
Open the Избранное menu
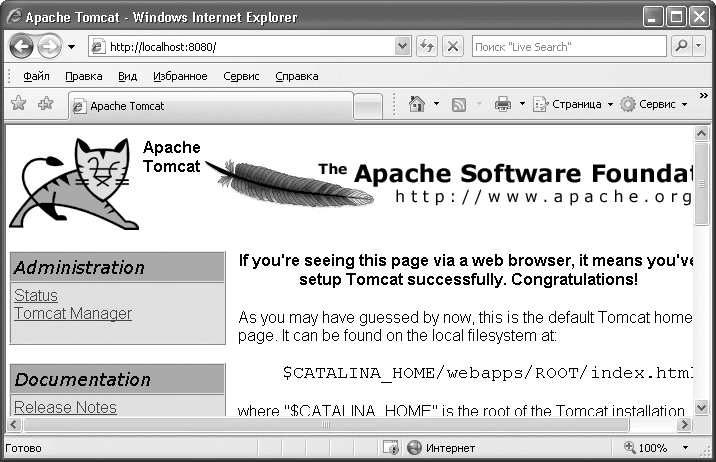[x=180, y=76]
